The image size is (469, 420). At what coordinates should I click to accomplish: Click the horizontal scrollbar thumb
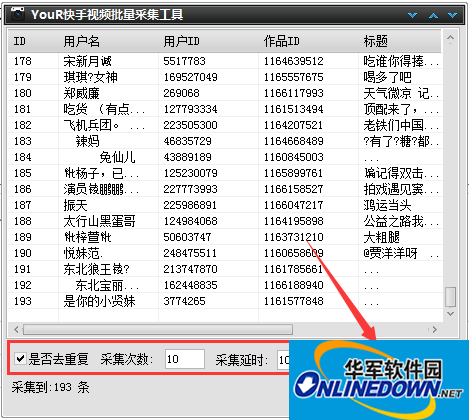[158, 330]
